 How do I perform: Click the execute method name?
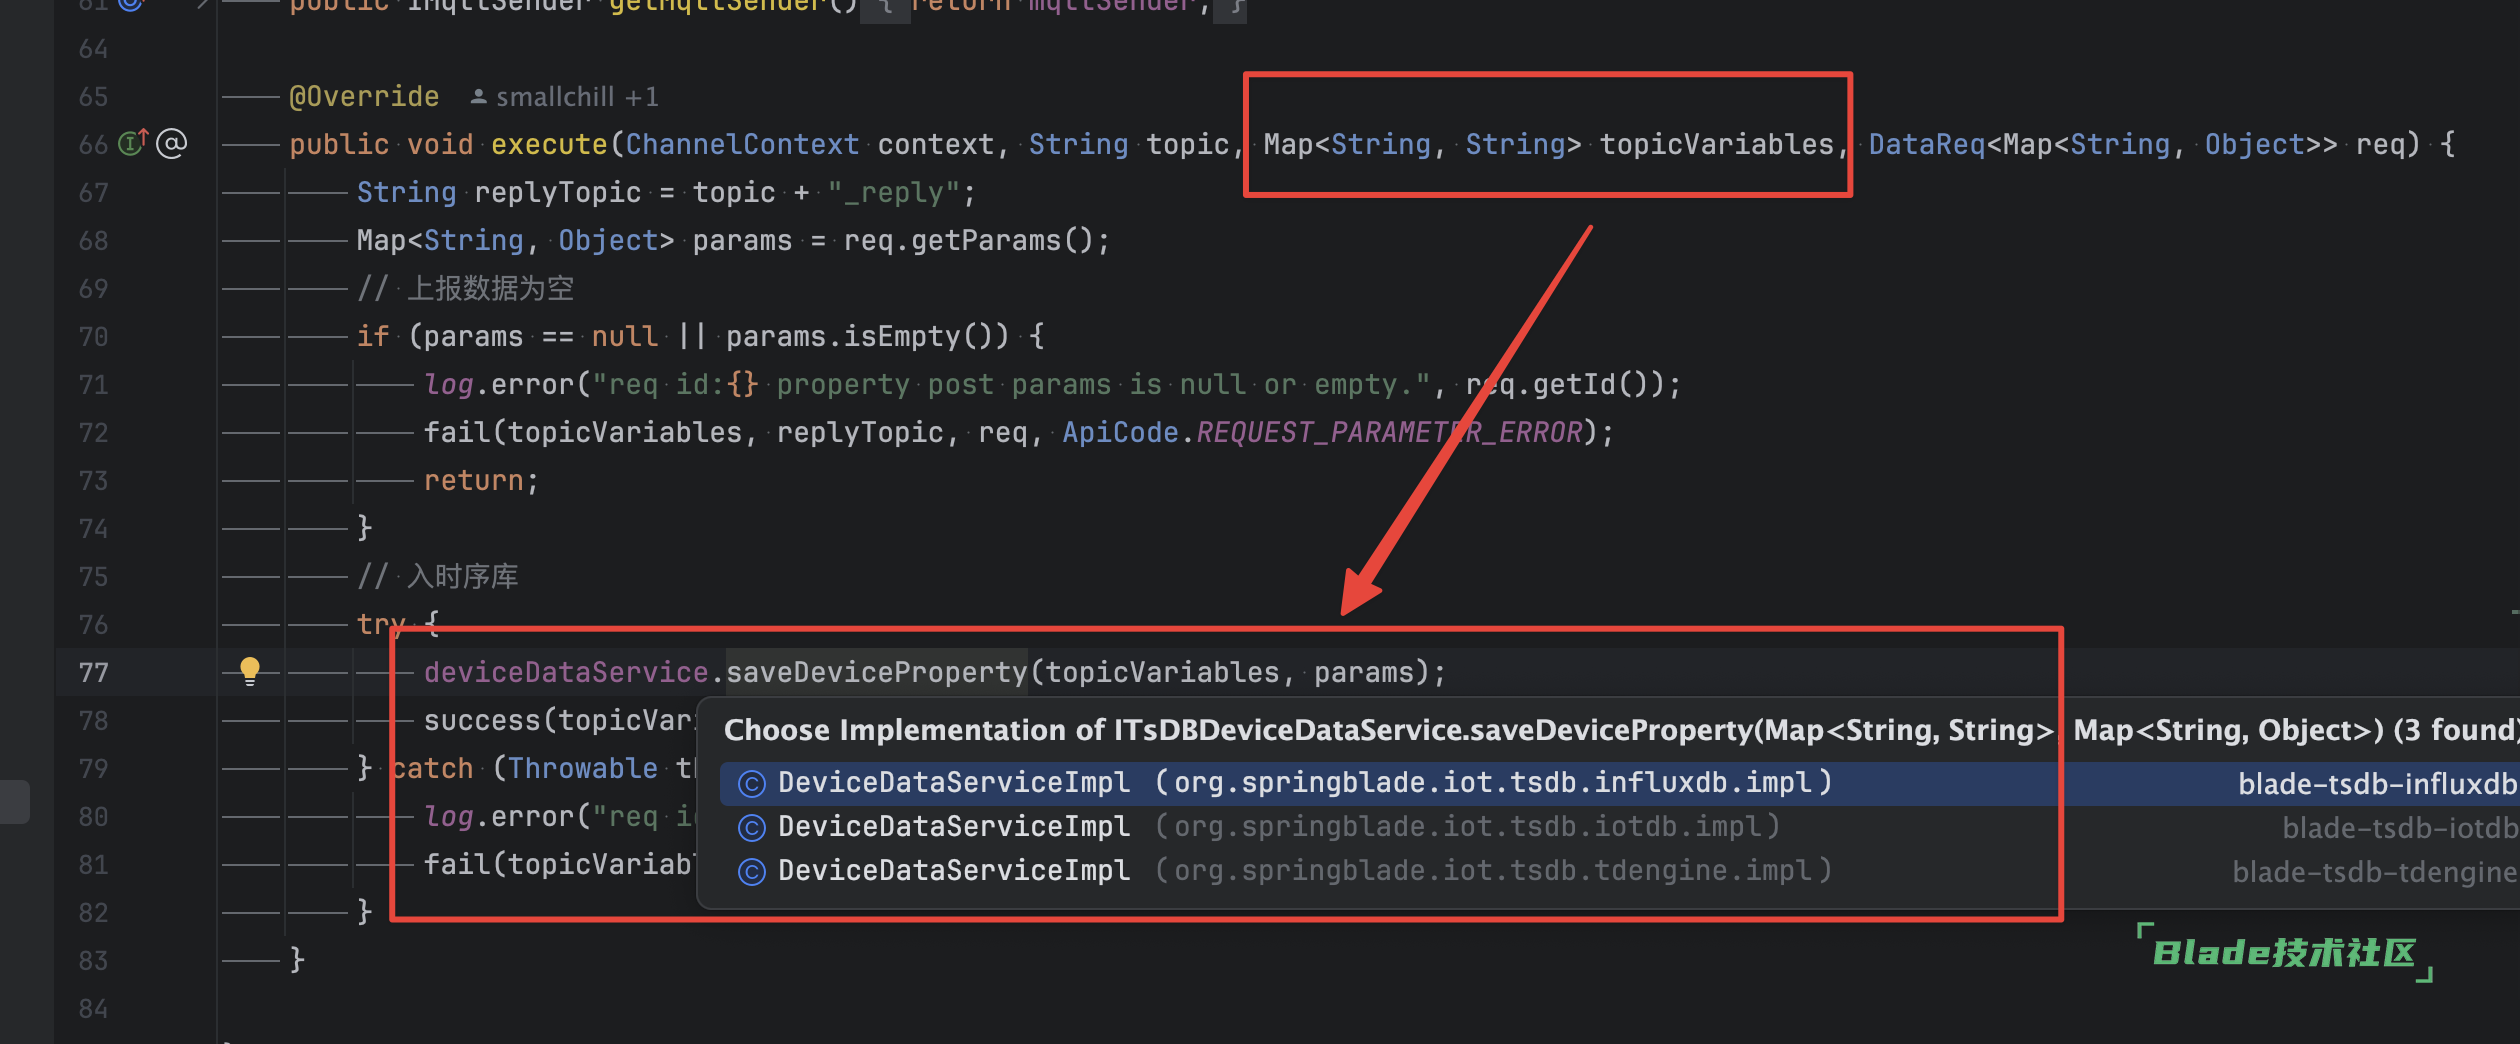(x=549, y=144)
